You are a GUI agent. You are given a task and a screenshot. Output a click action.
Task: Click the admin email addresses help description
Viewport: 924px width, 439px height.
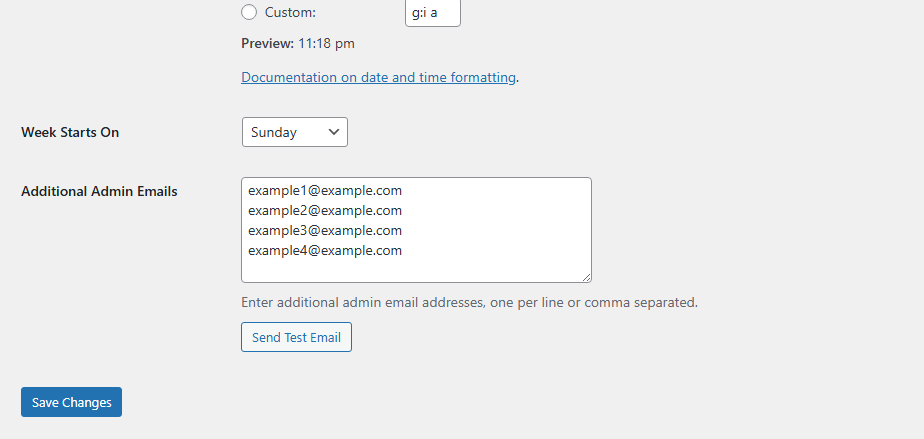(x=469, y=302)
